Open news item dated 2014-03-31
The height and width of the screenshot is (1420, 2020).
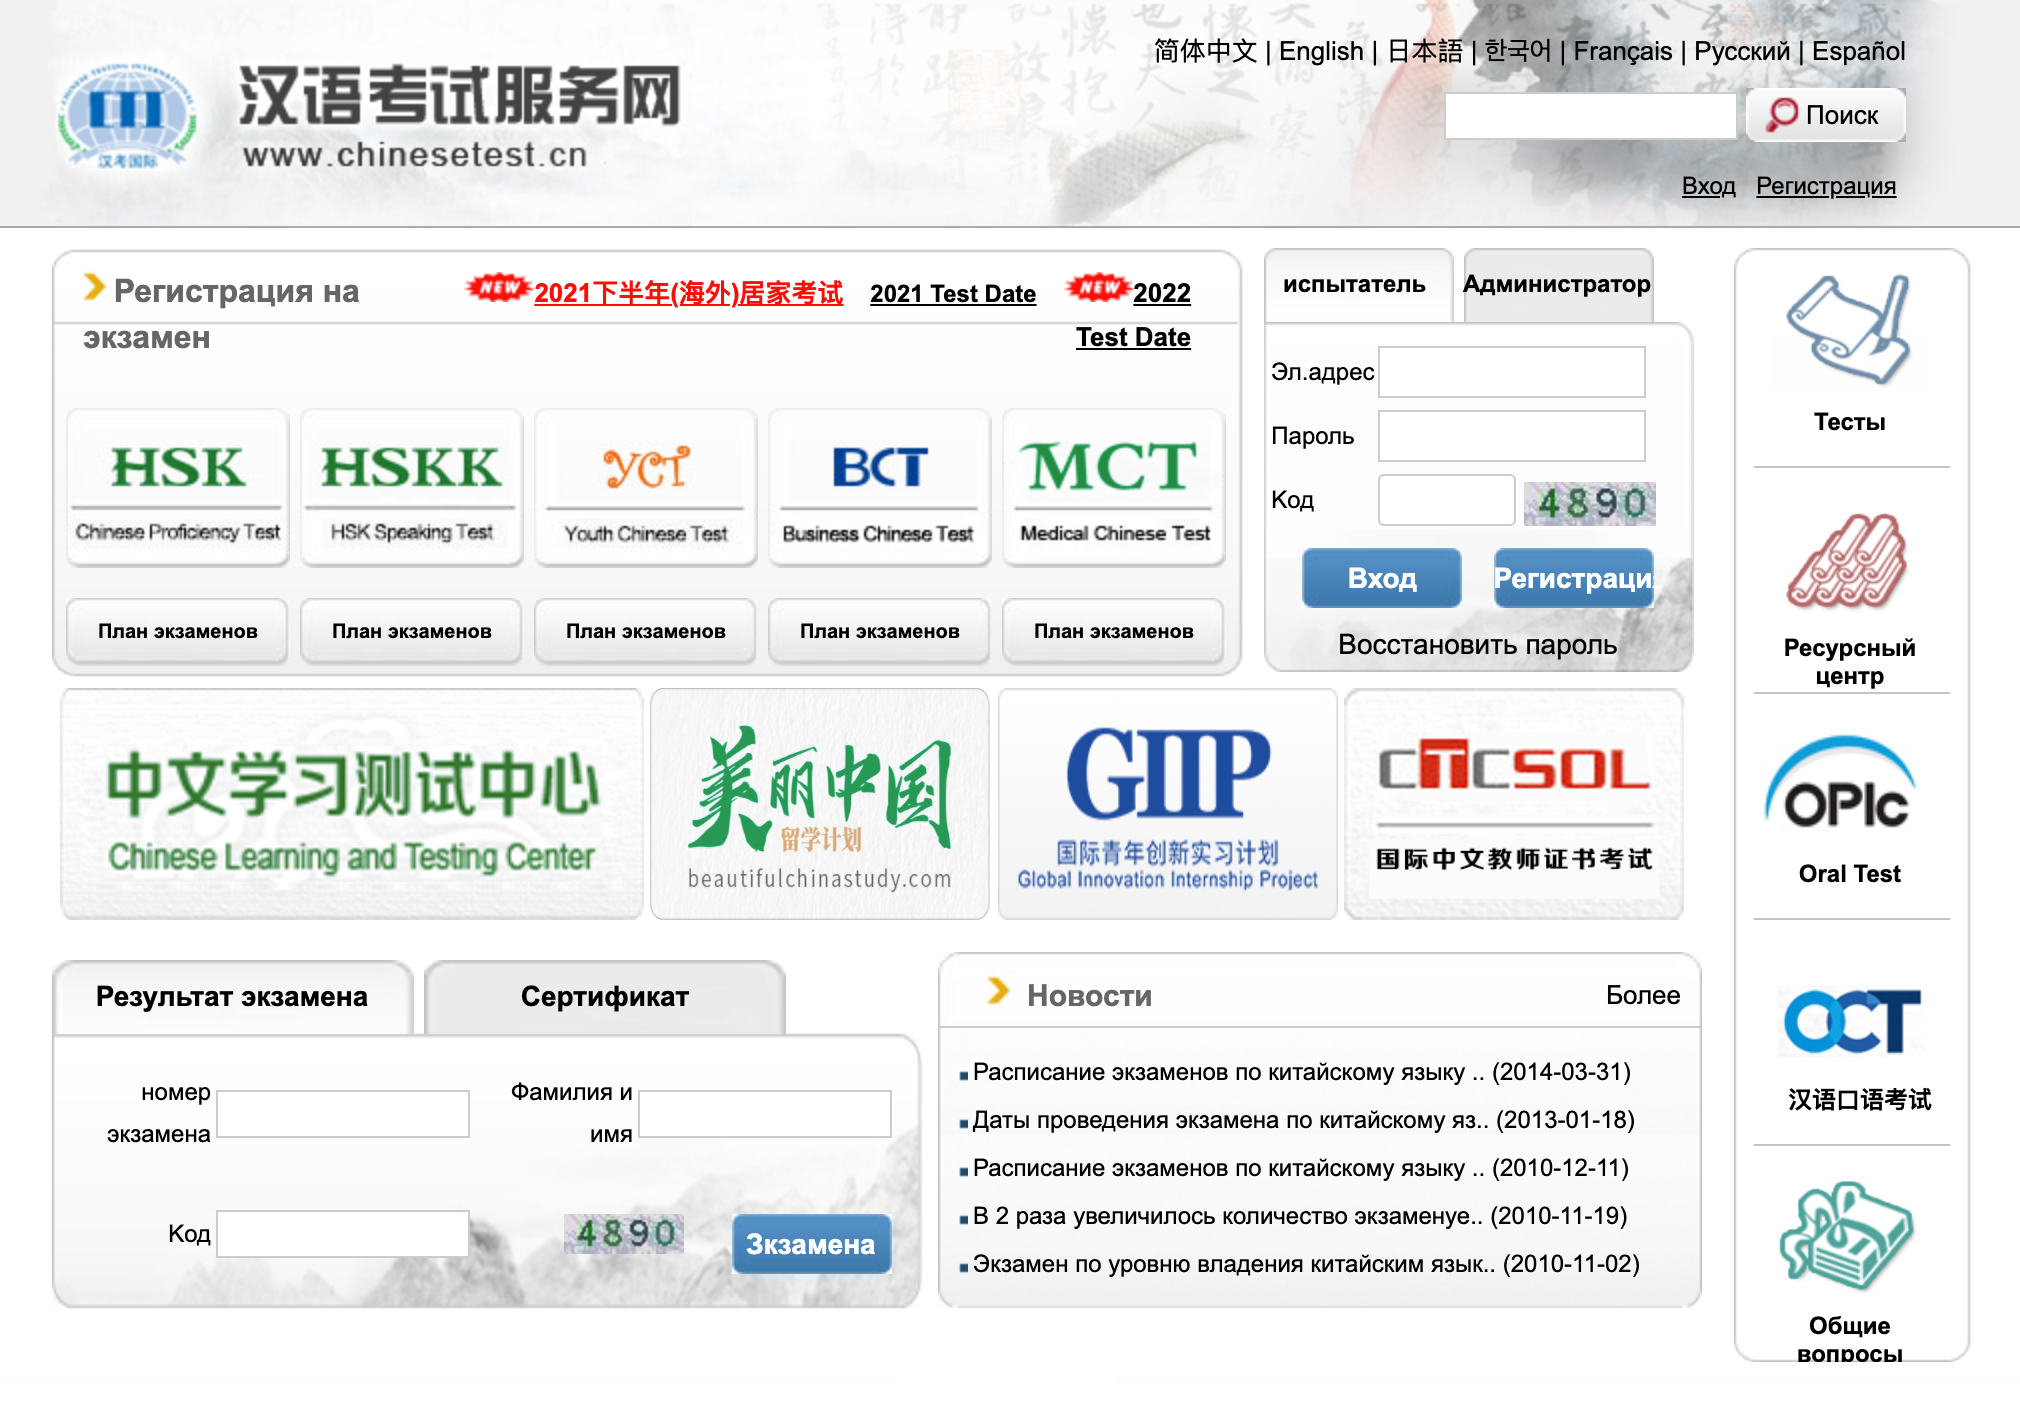point(1302,1072)
